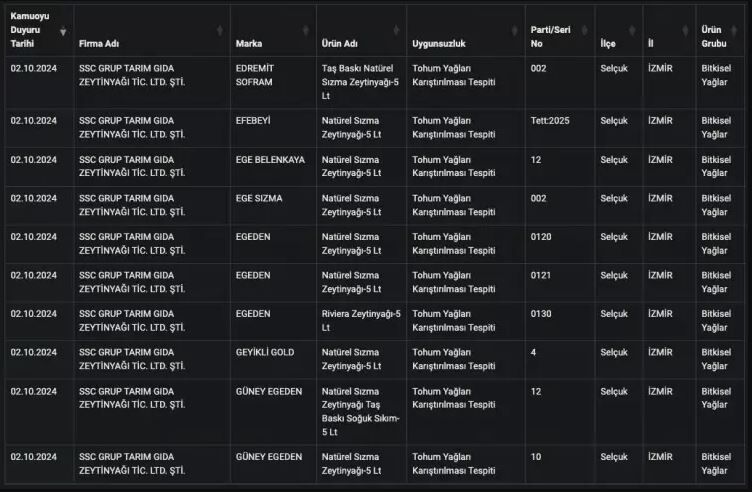Select the EGE BELENKAYA row
This screenshot has height=492, width=752.
[269, 160]
